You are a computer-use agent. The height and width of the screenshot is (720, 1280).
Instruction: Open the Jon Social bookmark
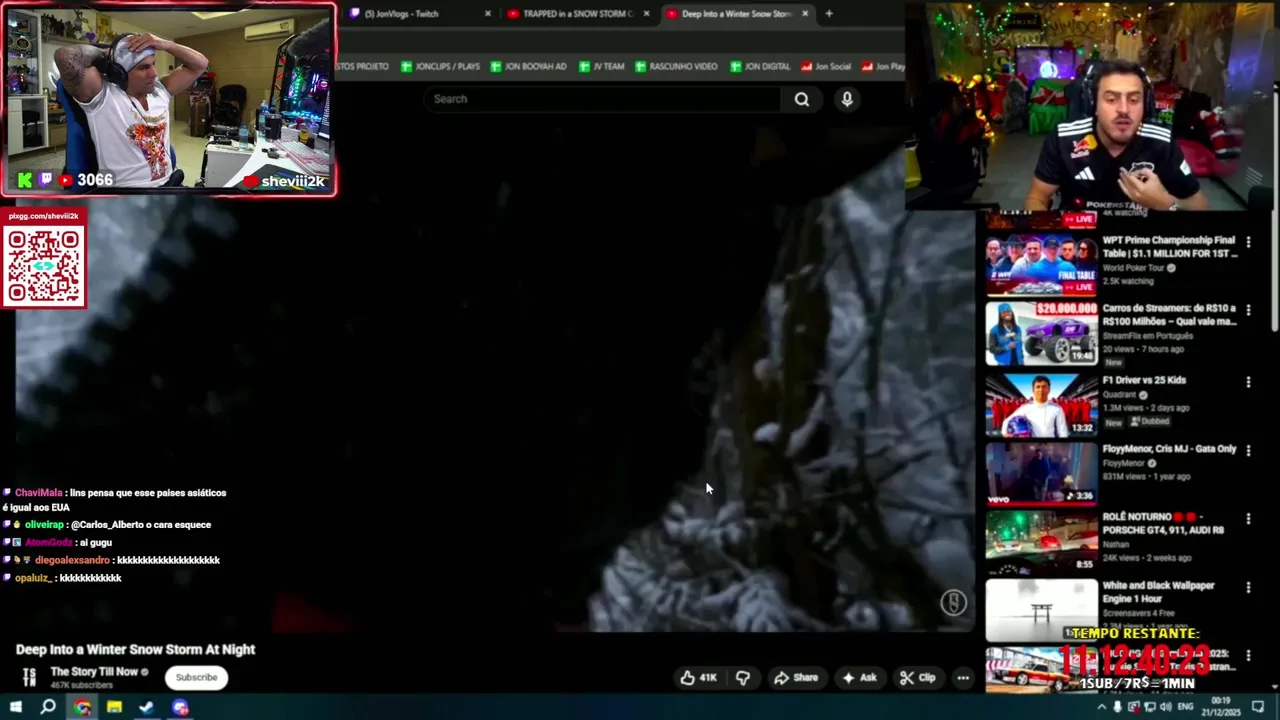(826, 66)
